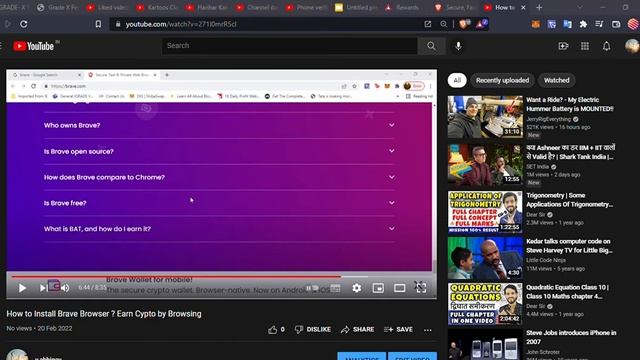This screenshot has width=640, height=360.
Task: Click YouTube home logo
Action: coord(33,46)
